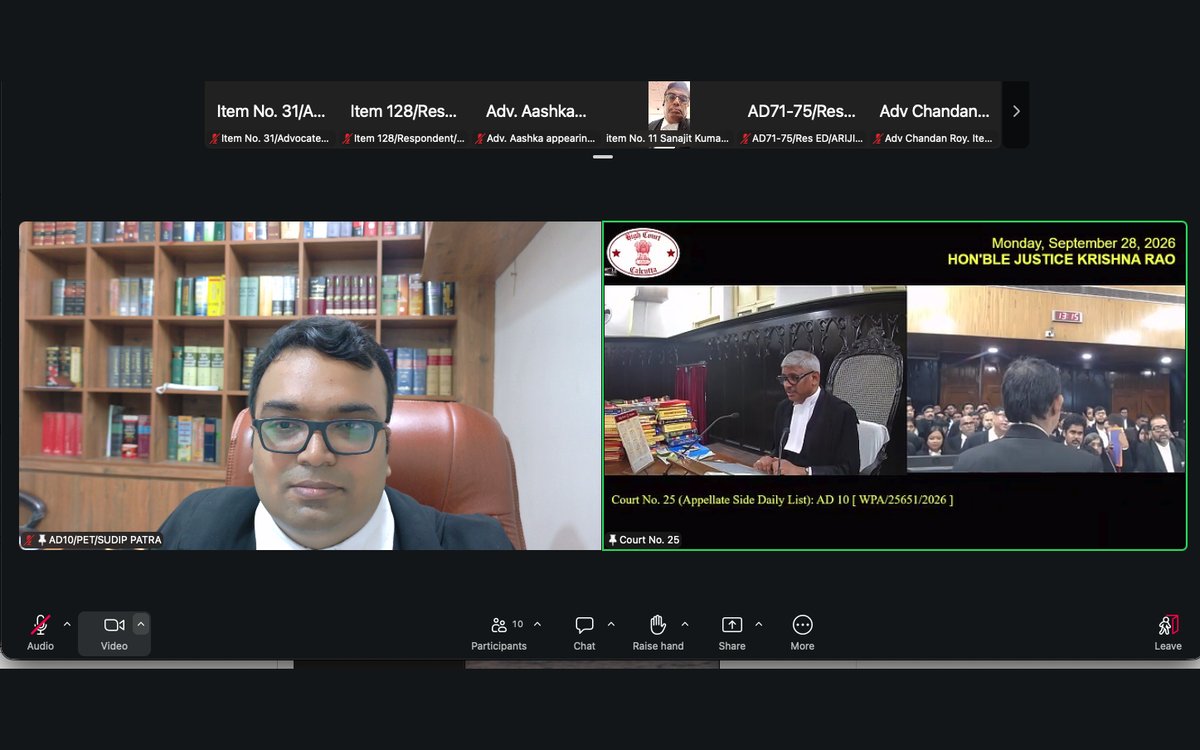Screen dimensions: 1200x750
Task: Select Adv. Aashka participant tile
Action: coord(536,115)
